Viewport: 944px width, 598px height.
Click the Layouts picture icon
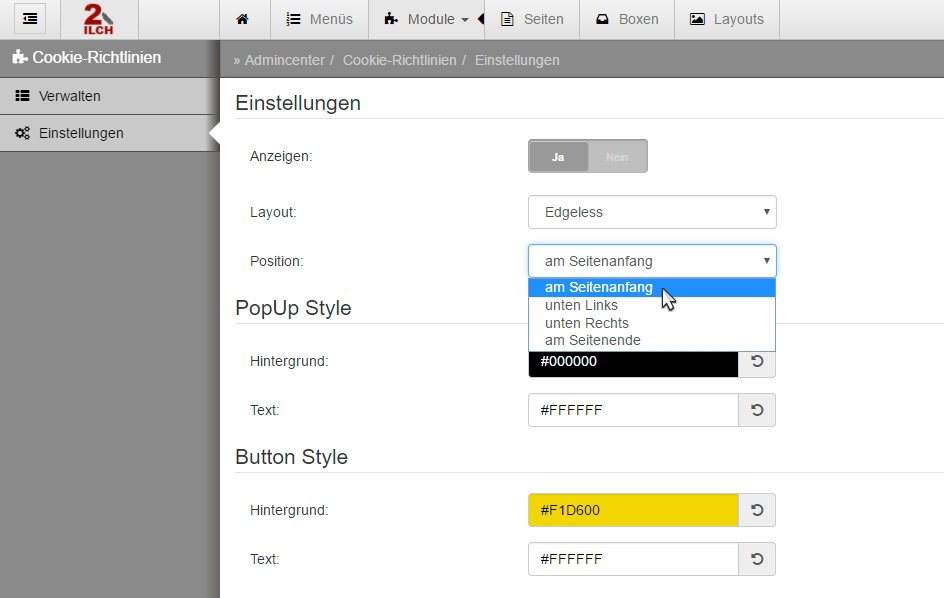coord(697,19)
